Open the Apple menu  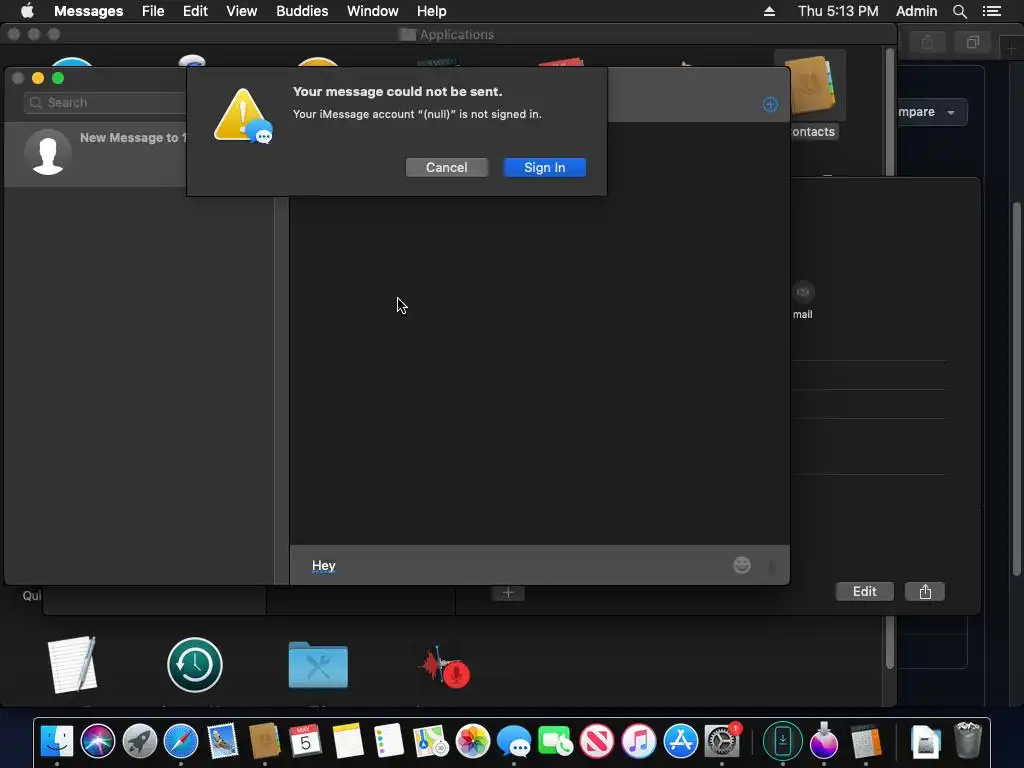click(x=27, y=11)
